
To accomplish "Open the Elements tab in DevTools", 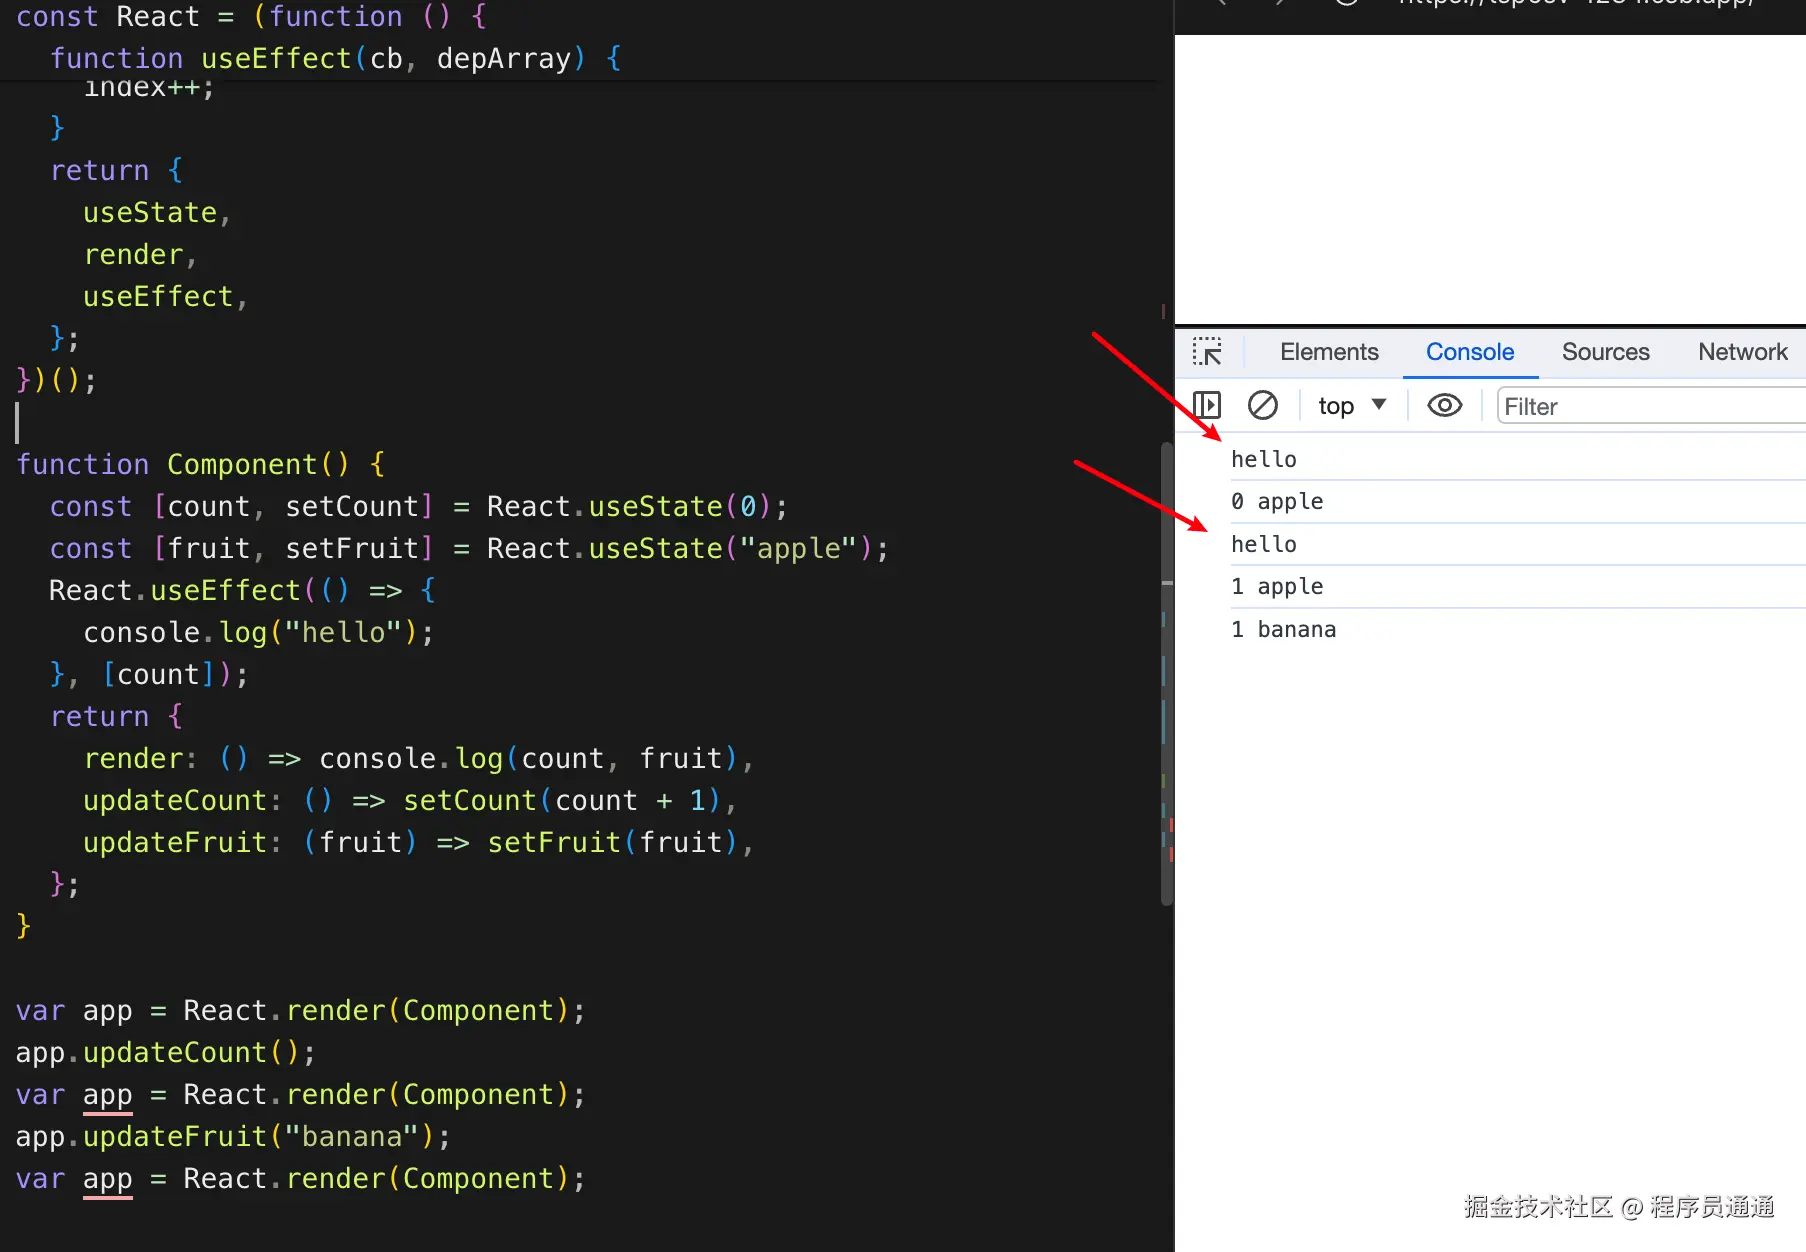I will 1329,352.
